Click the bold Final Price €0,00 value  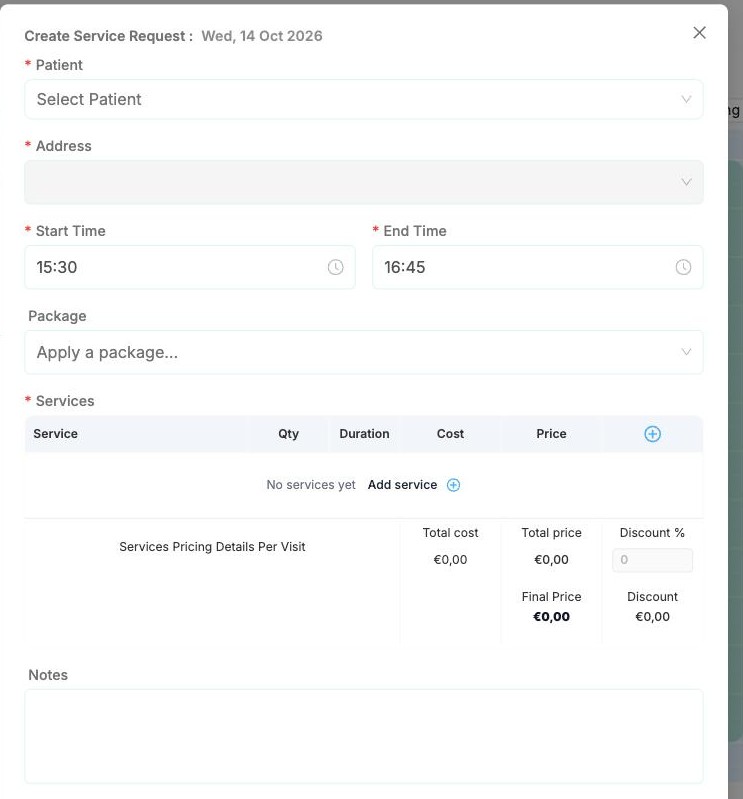point(551,617)
